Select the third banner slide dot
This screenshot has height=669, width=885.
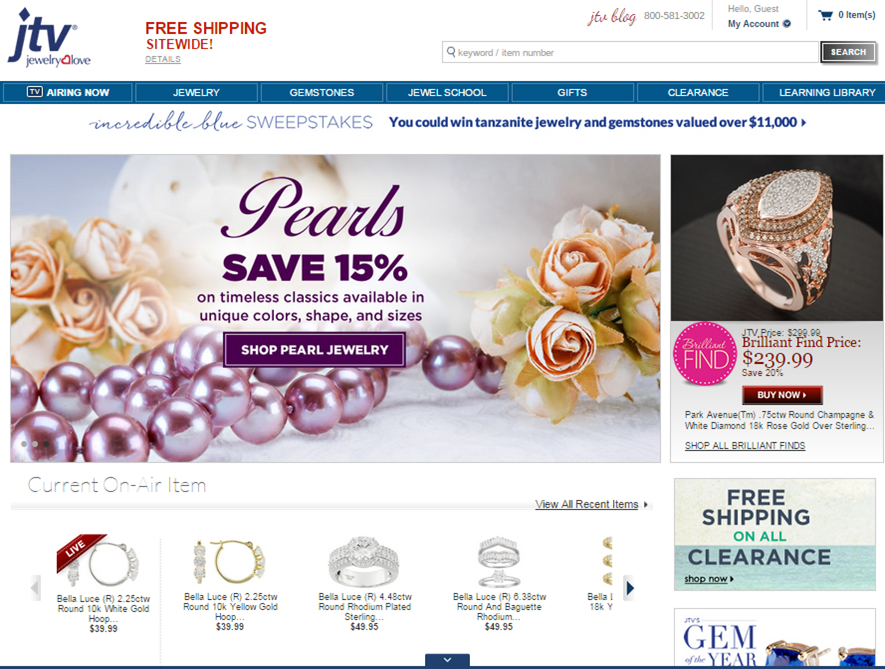(x=46, y=444)
